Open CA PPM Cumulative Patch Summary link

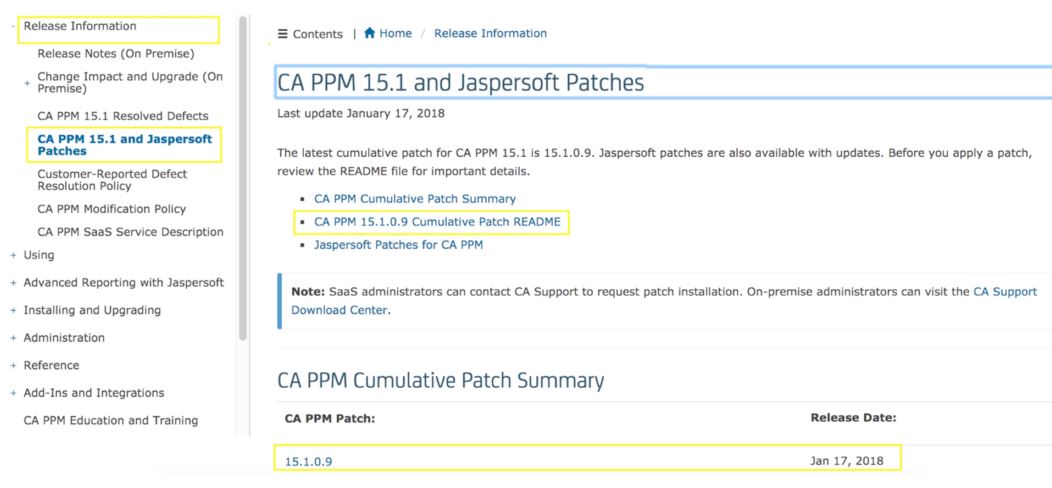(x=415, y=199)
